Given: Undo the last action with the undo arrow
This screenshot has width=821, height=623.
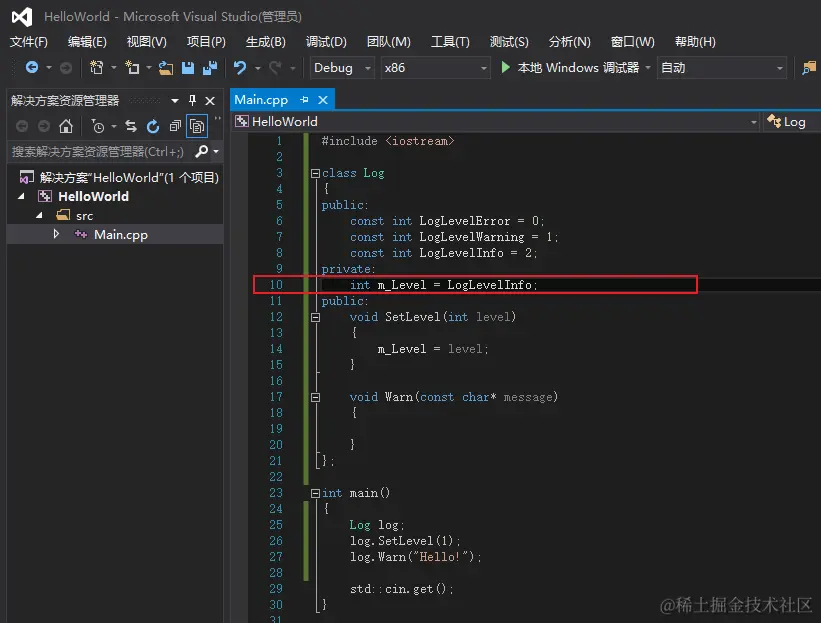Looking at the screenshot, I should [240, 68].
